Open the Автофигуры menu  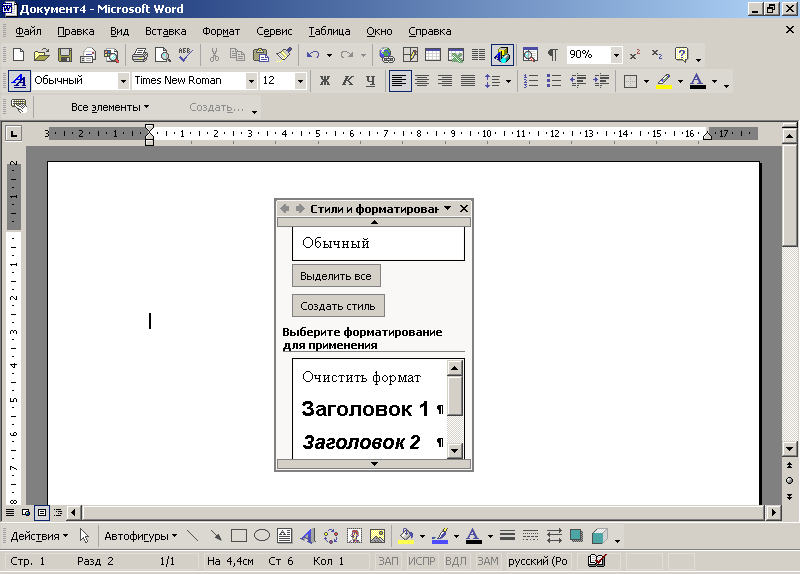coord(141,536)
